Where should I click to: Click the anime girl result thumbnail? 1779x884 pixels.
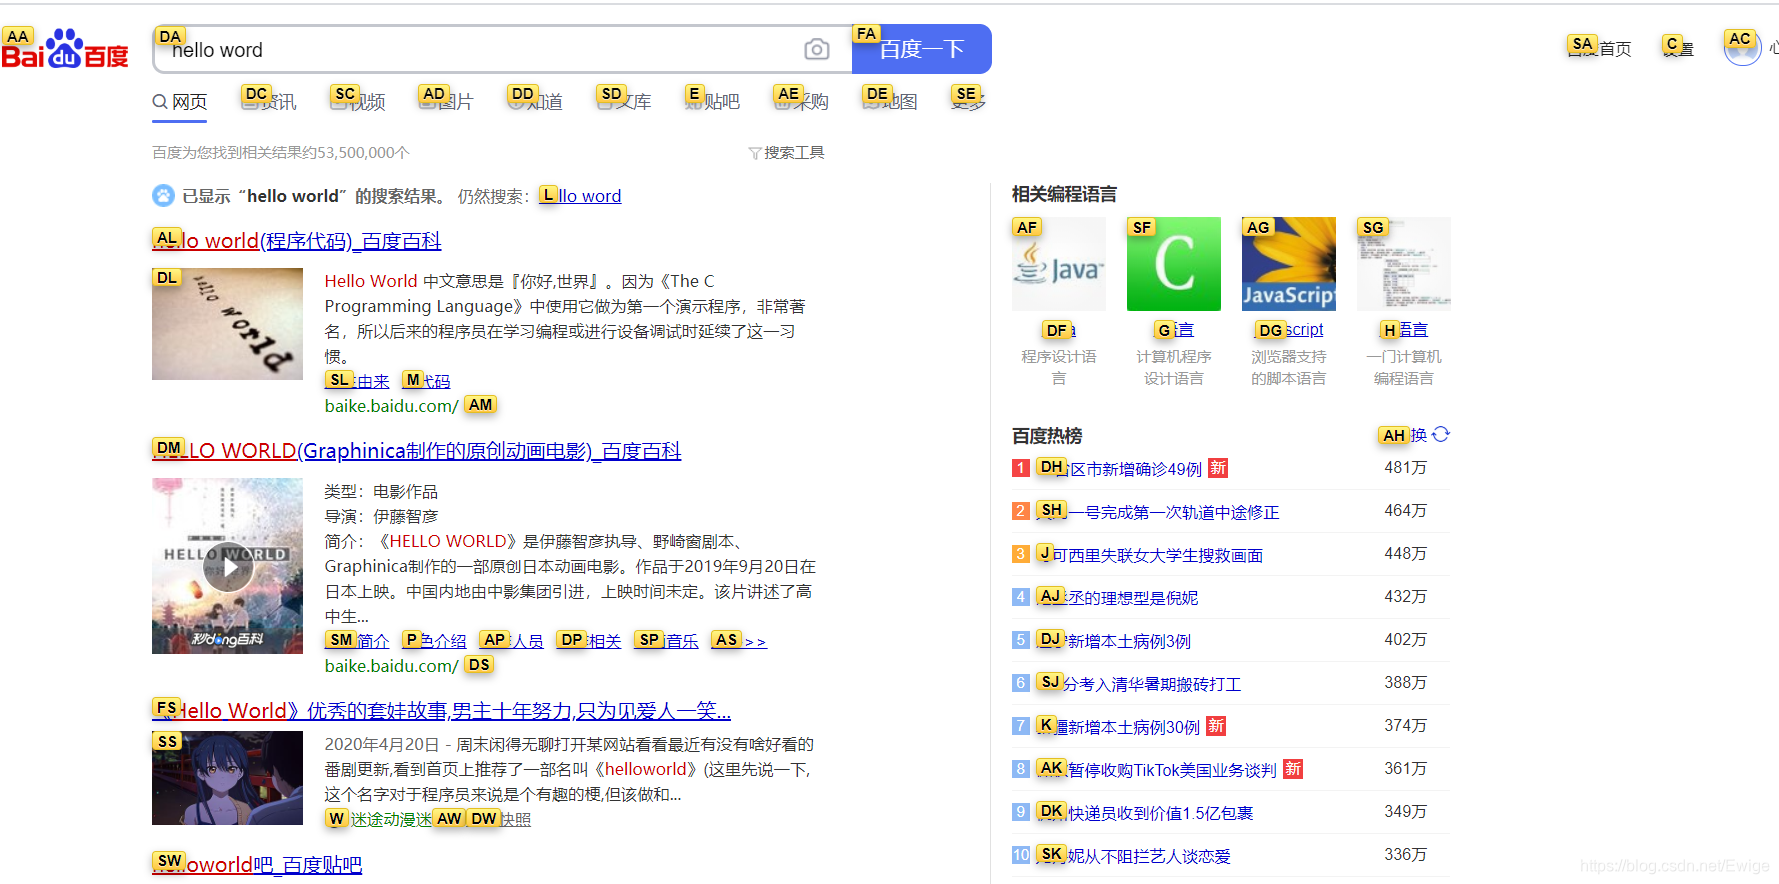click(227, 778)
